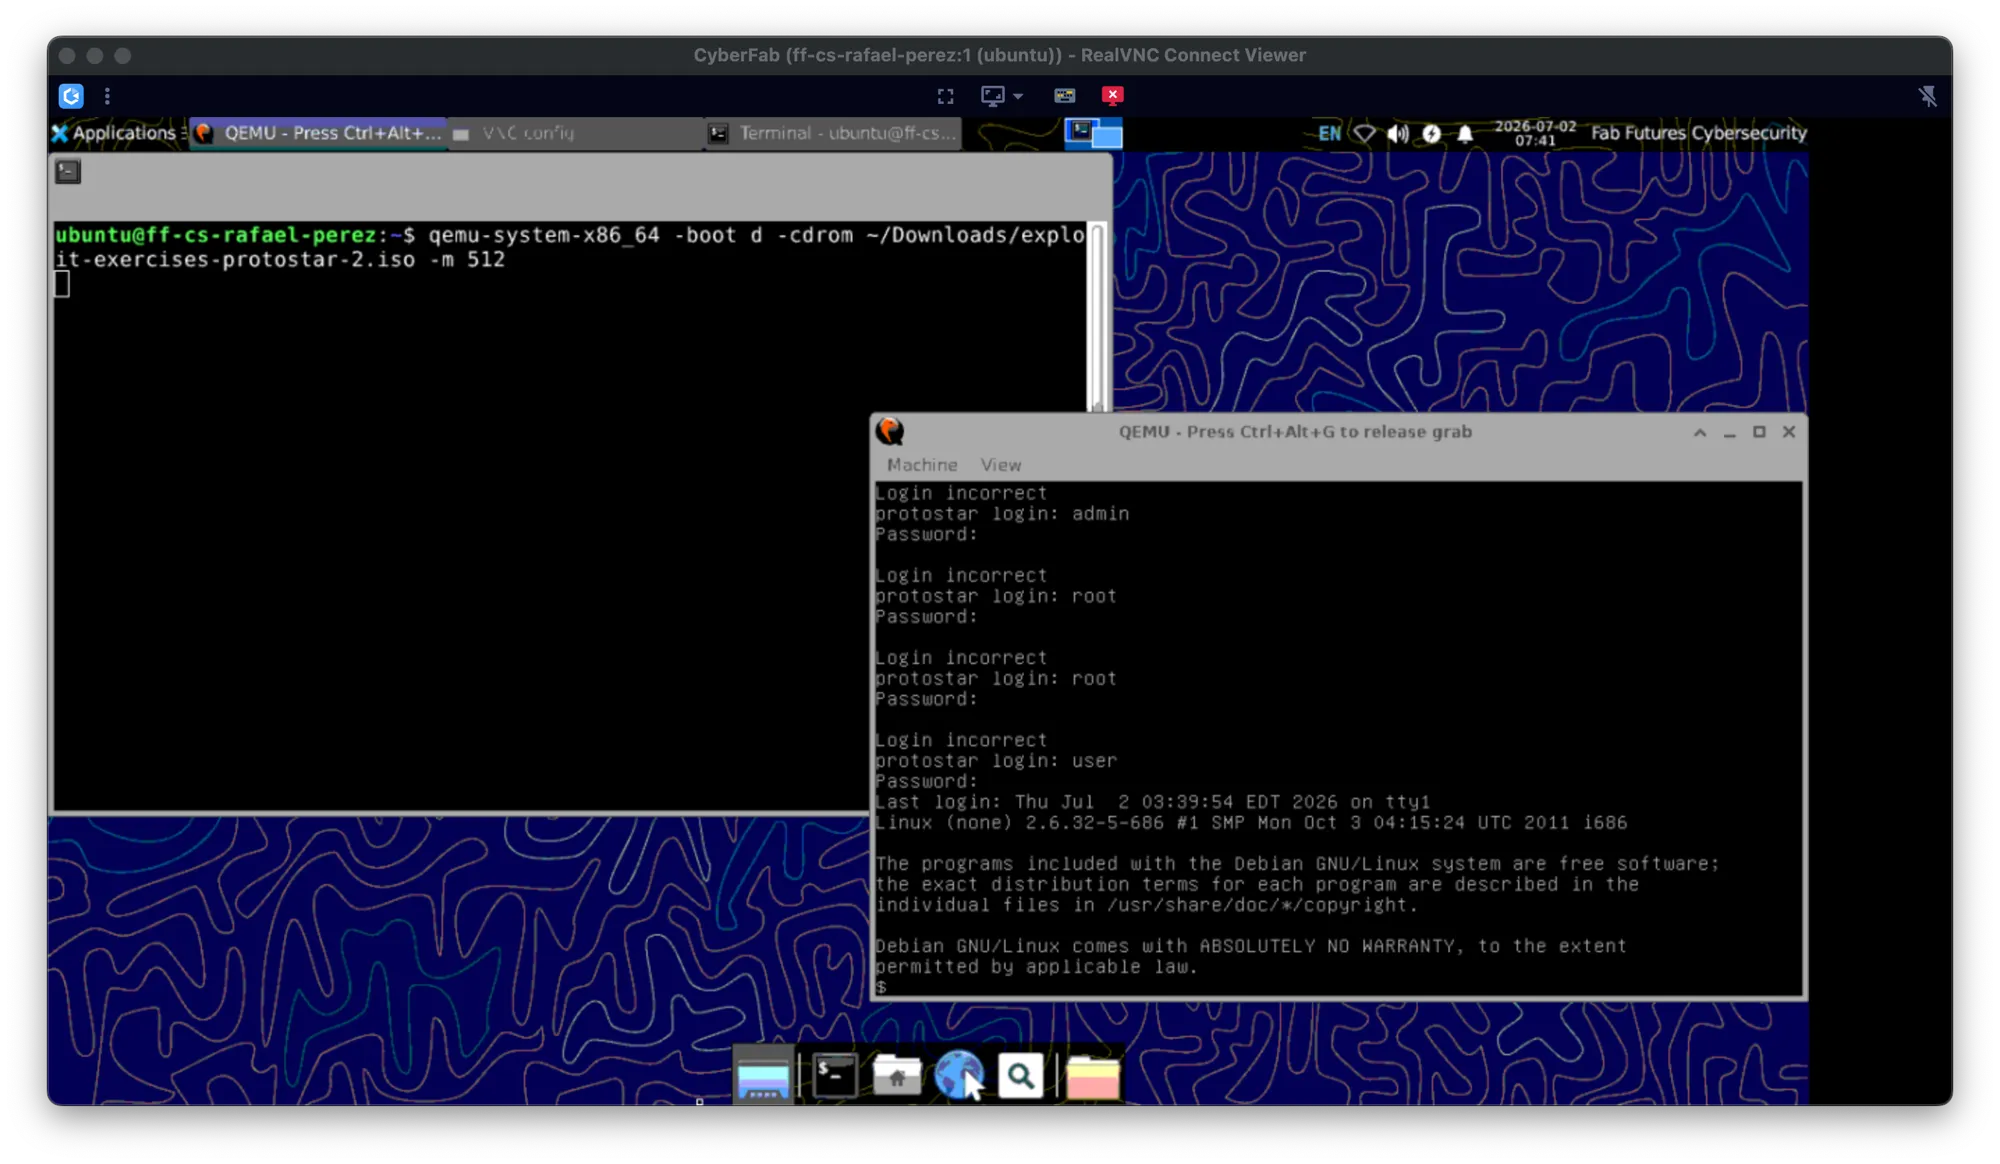
Task: Click the EN keyboard layout indicator
Action: point(1328,133)
